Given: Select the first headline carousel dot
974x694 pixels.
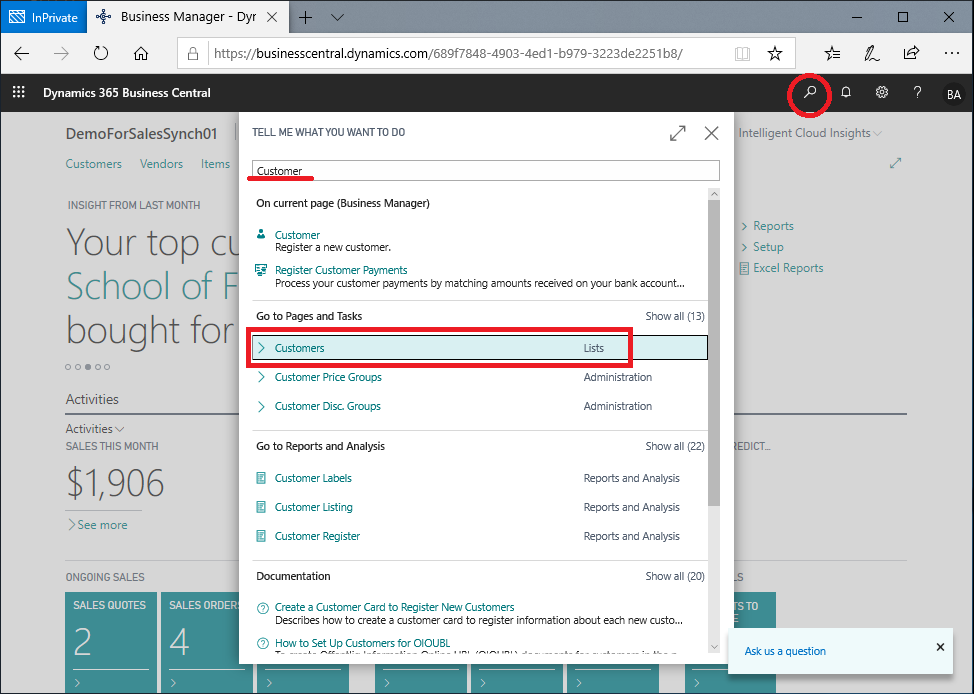Looking at the screenshot, I should click(68, 367).
